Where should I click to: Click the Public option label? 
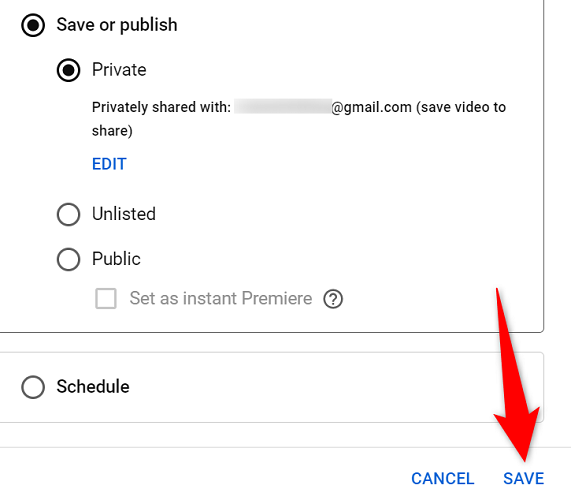coord(116,259)
